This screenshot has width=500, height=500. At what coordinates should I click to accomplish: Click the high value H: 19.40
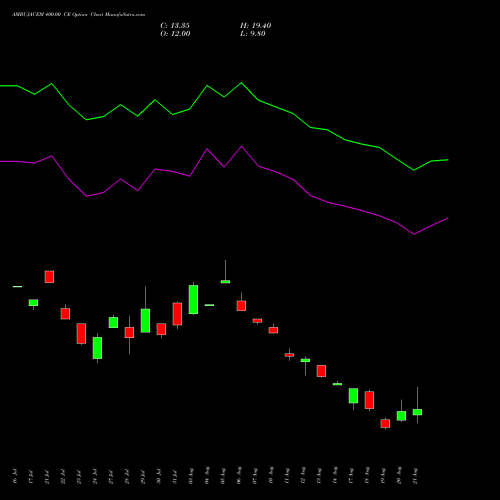(256, 26)
